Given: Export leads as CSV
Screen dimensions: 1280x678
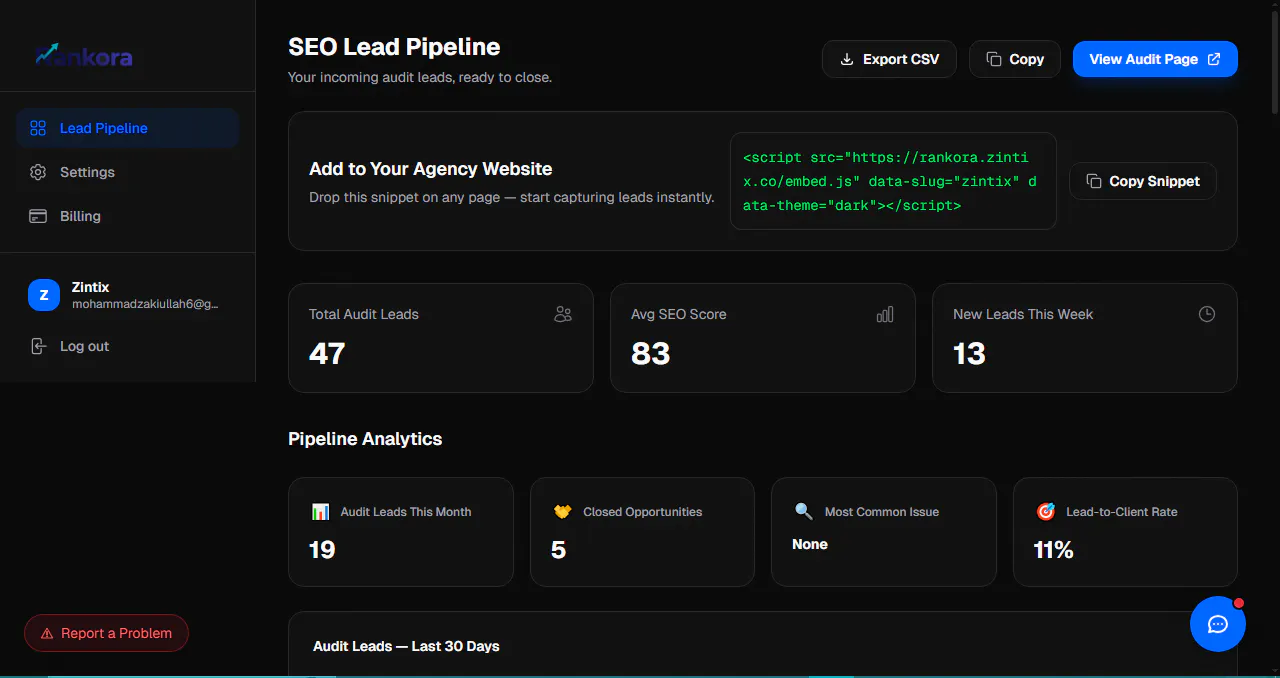Looking at the screenshot, I should [x=889, y=59].
